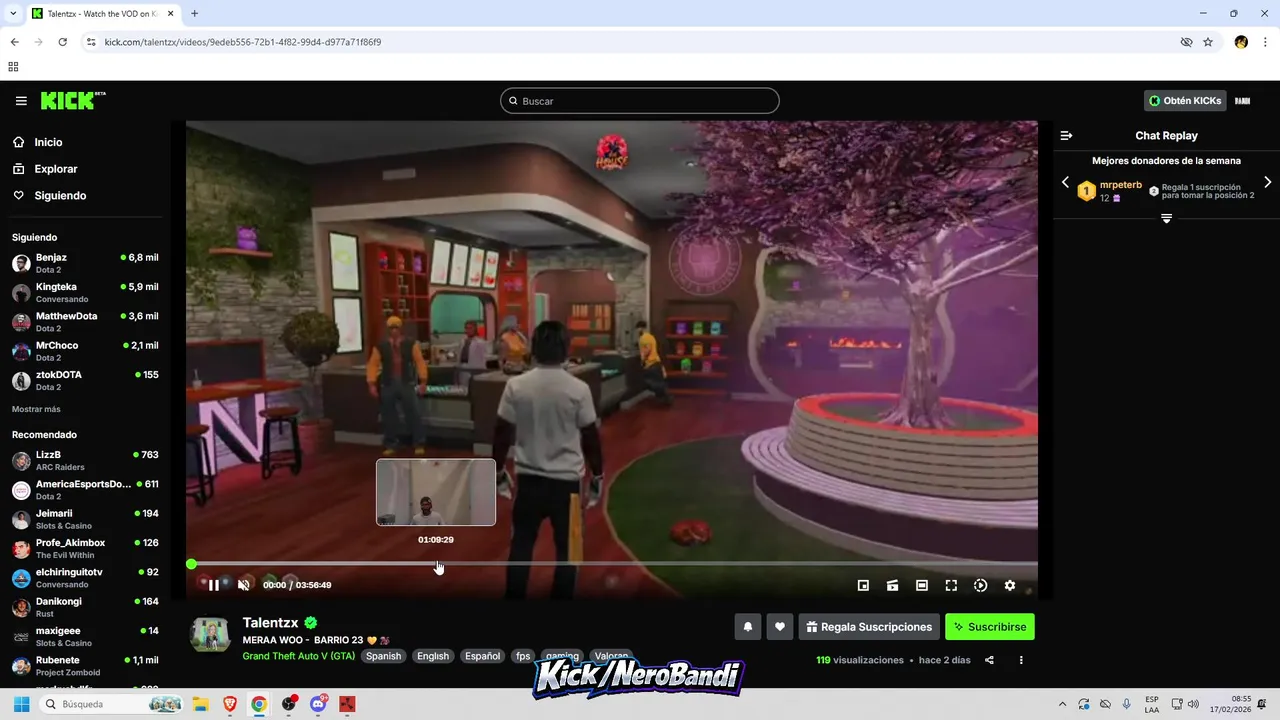Toggle theater mode
1280x720 pixels.
922,585
